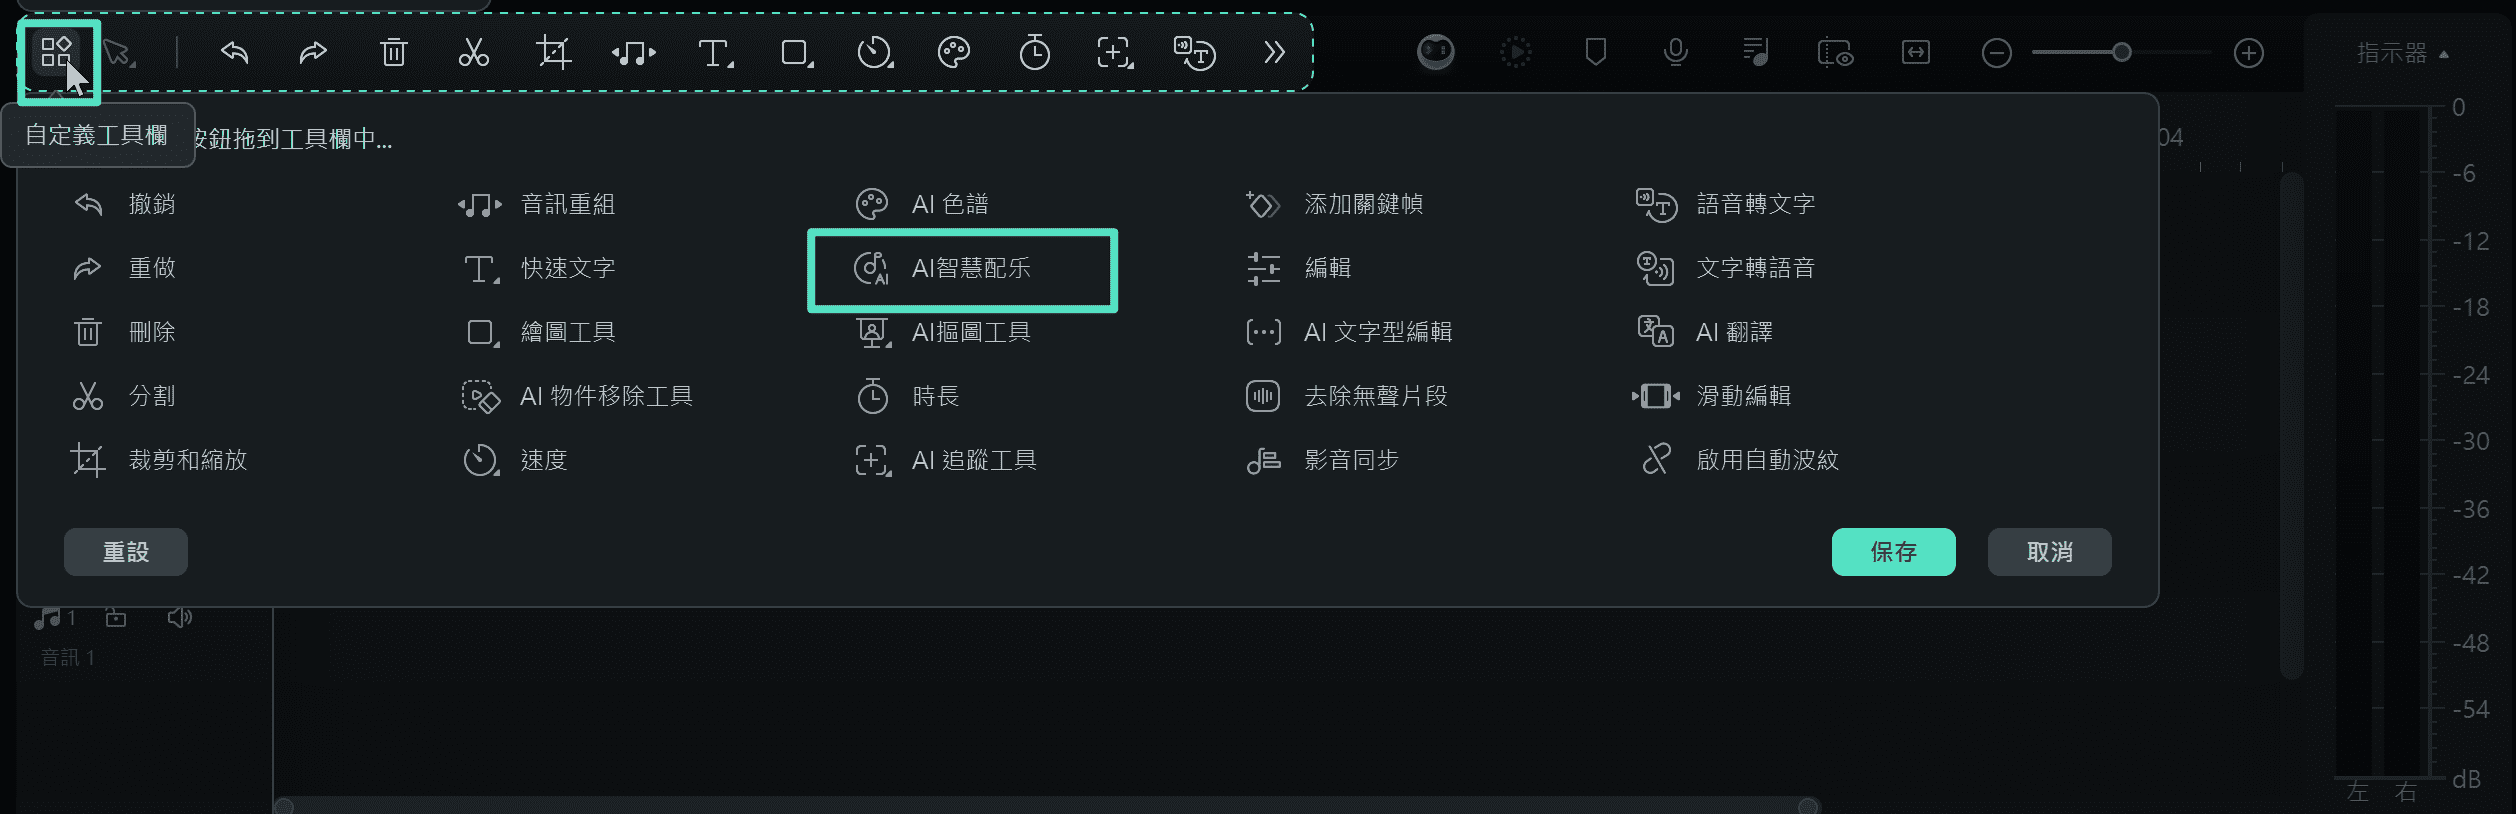Choose 影音同步 item
The height and width of the screenshot is (814, 2516).
(1322, 460)
